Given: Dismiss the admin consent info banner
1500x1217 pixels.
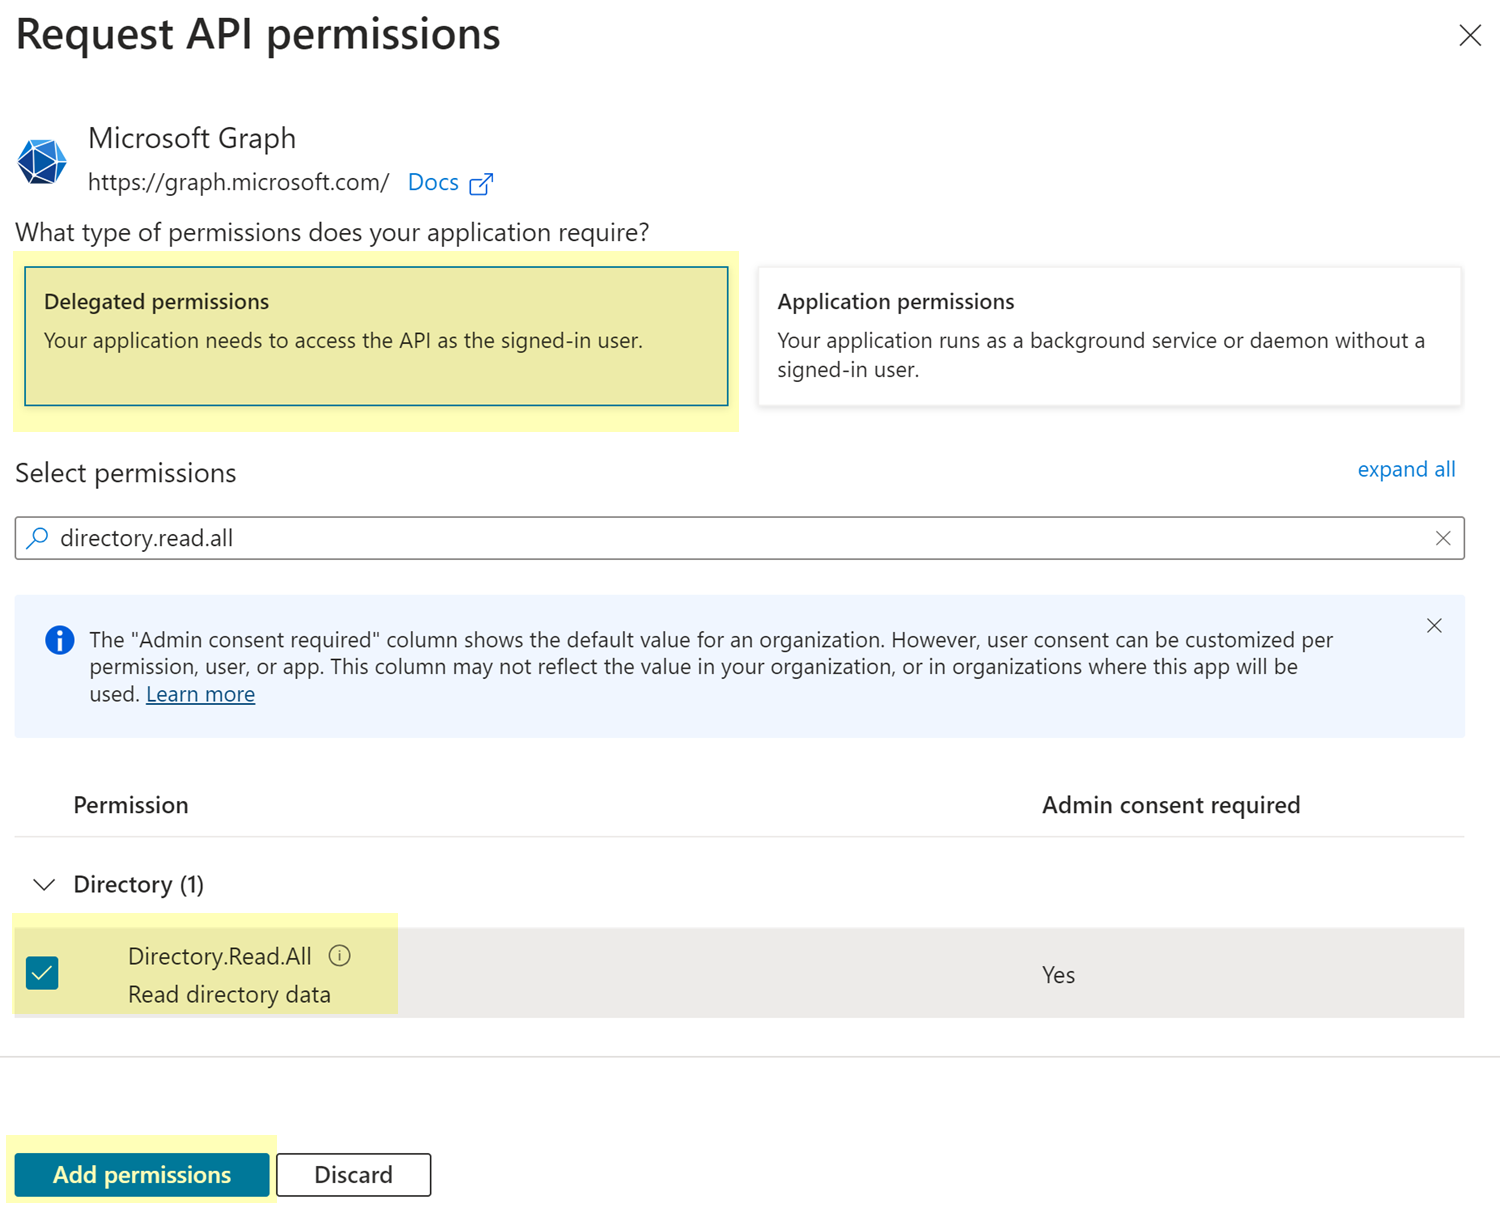Looking at the screenshot, I should coord(1434,626).
